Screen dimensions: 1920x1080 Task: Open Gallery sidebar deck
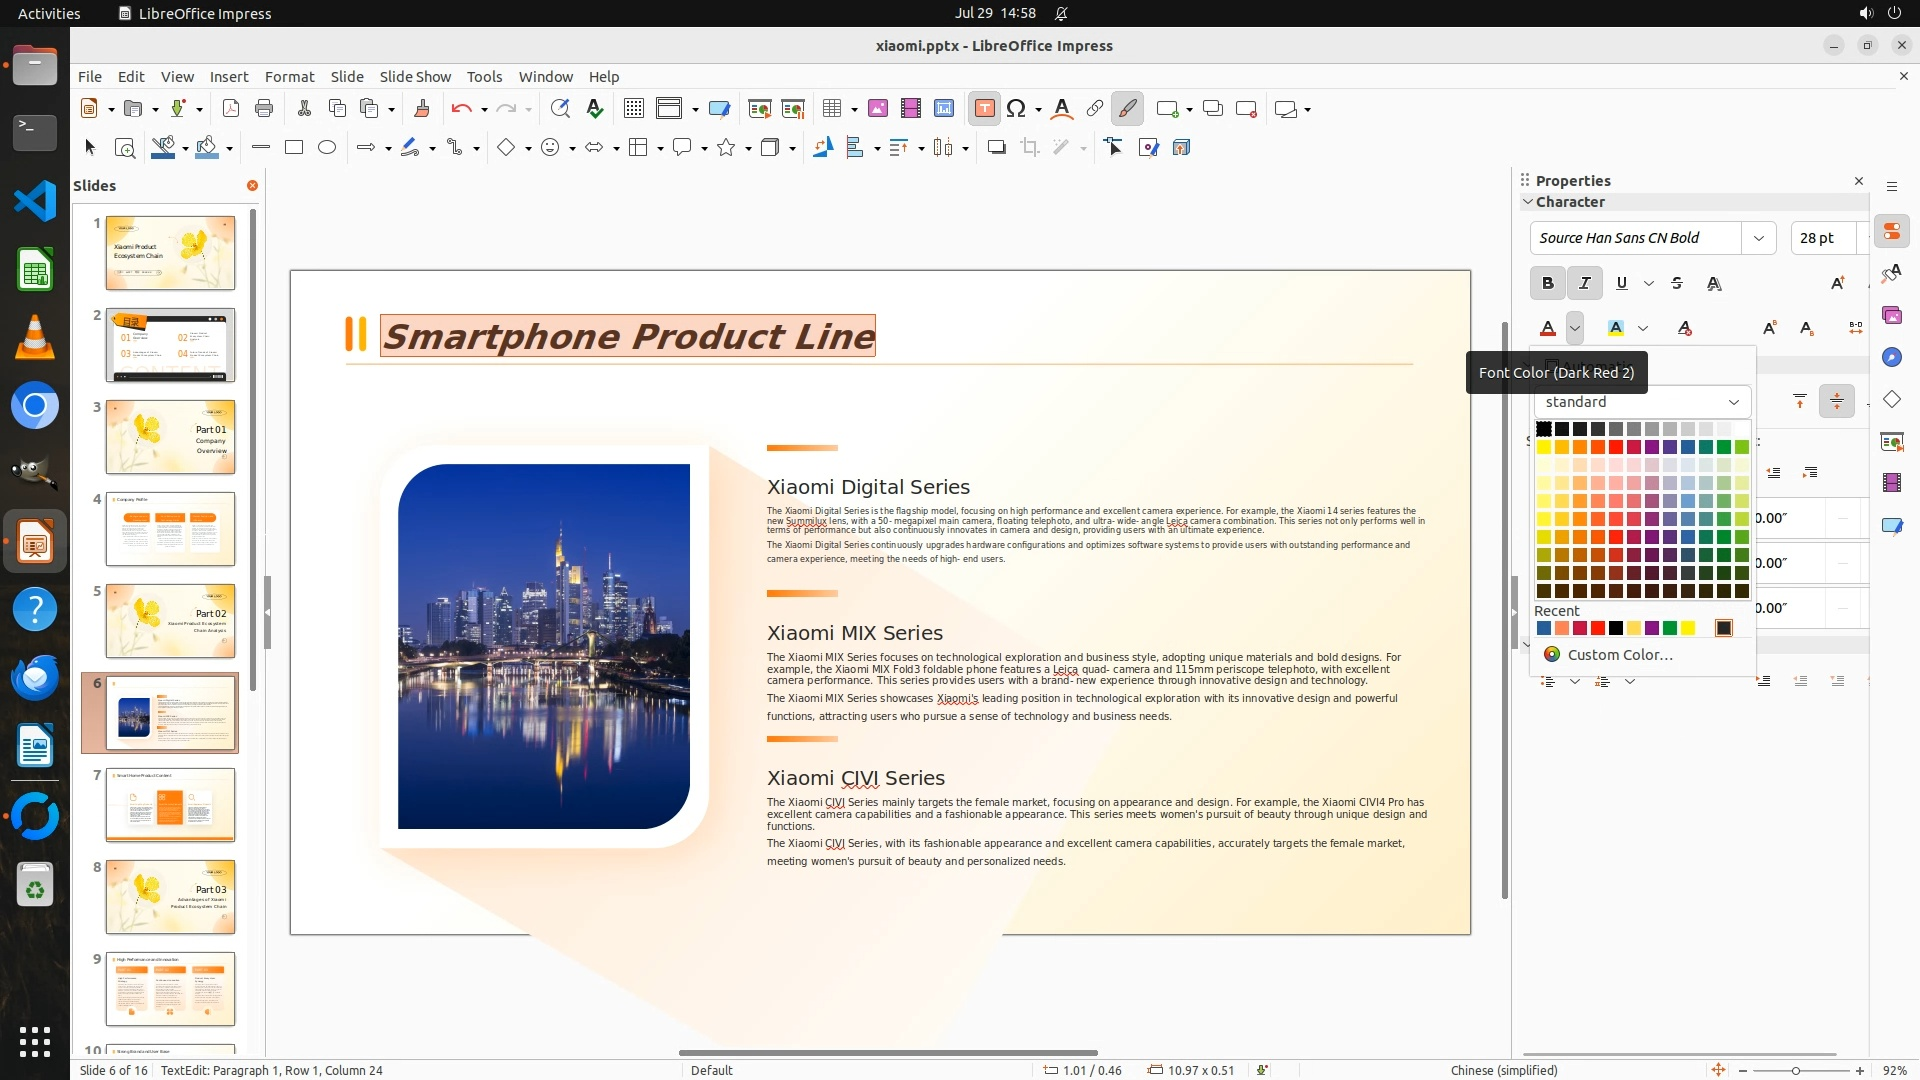[x=1891, y=316]
